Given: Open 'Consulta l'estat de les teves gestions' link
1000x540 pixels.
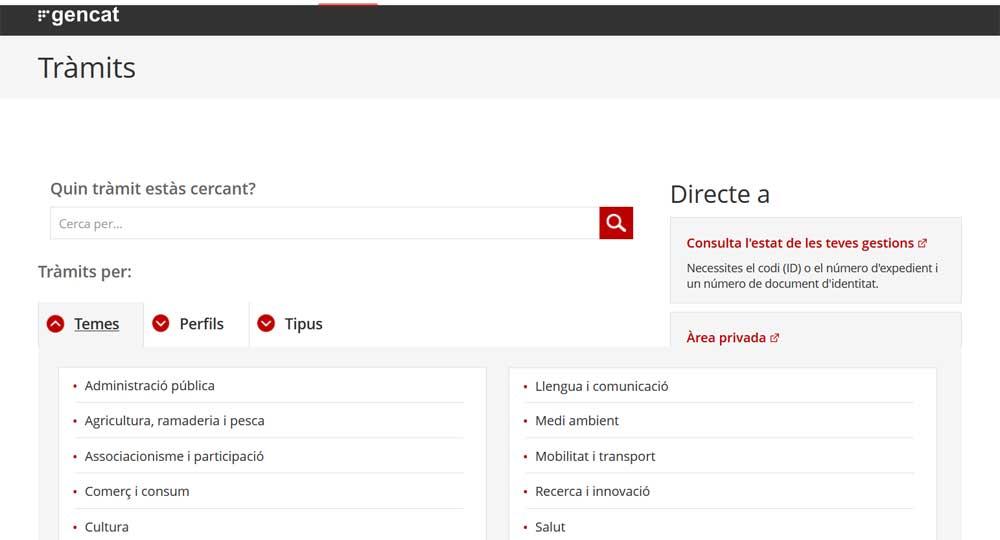Looking at the screenshot, I should point(800,243).
